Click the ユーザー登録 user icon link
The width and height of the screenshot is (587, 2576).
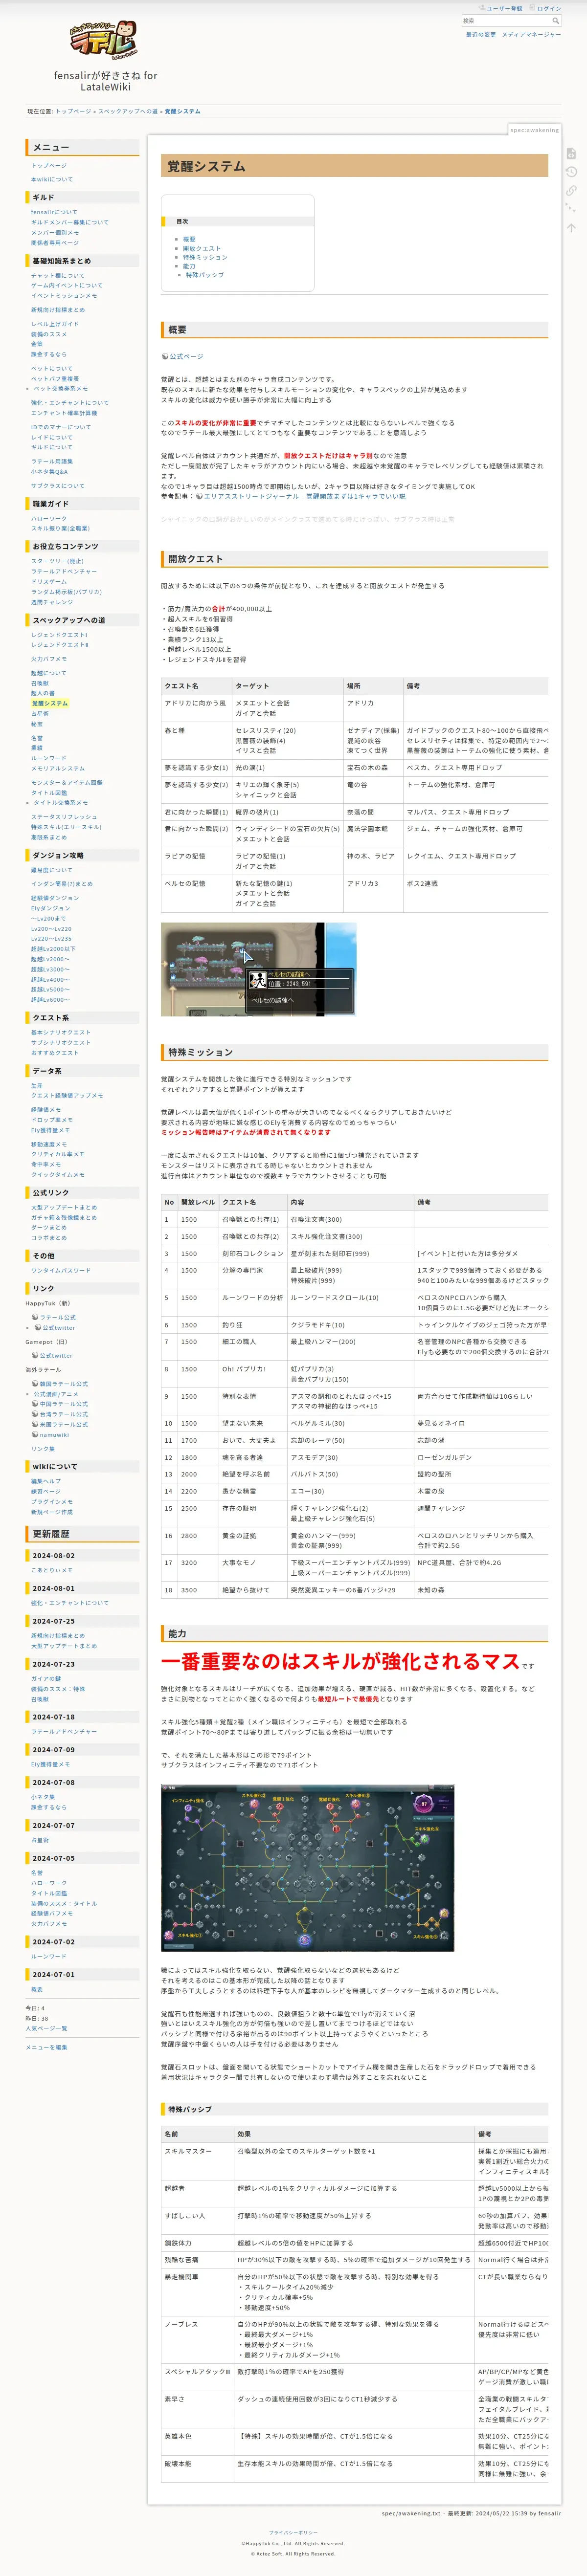pos(501,8)
